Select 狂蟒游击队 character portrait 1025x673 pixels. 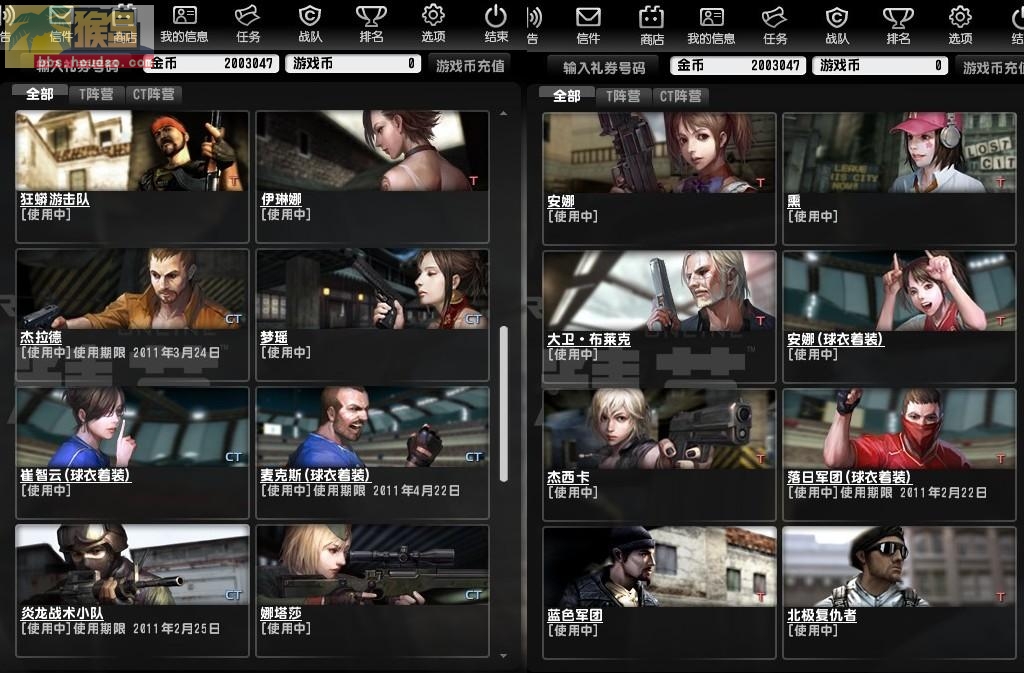pyautogui.click(x=132, y=151)
